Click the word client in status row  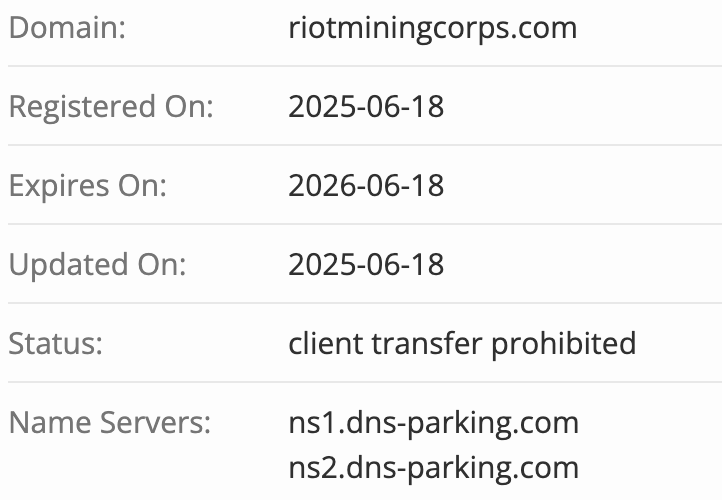point(326,343)
